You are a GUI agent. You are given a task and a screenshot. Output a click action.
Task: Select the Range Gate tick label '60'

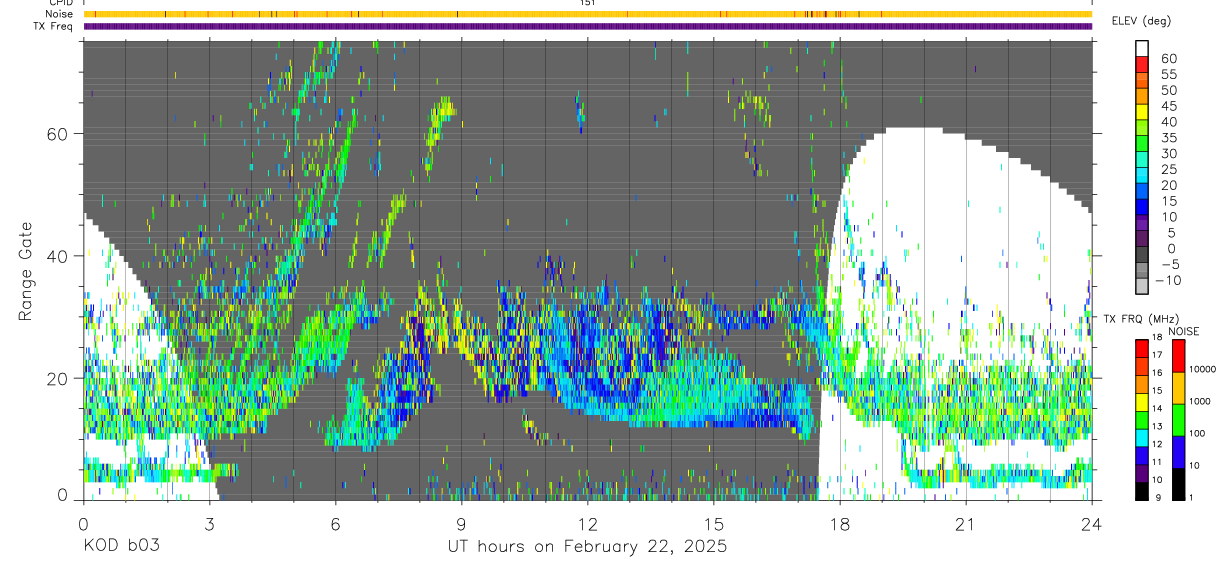(x=57, y=134)
